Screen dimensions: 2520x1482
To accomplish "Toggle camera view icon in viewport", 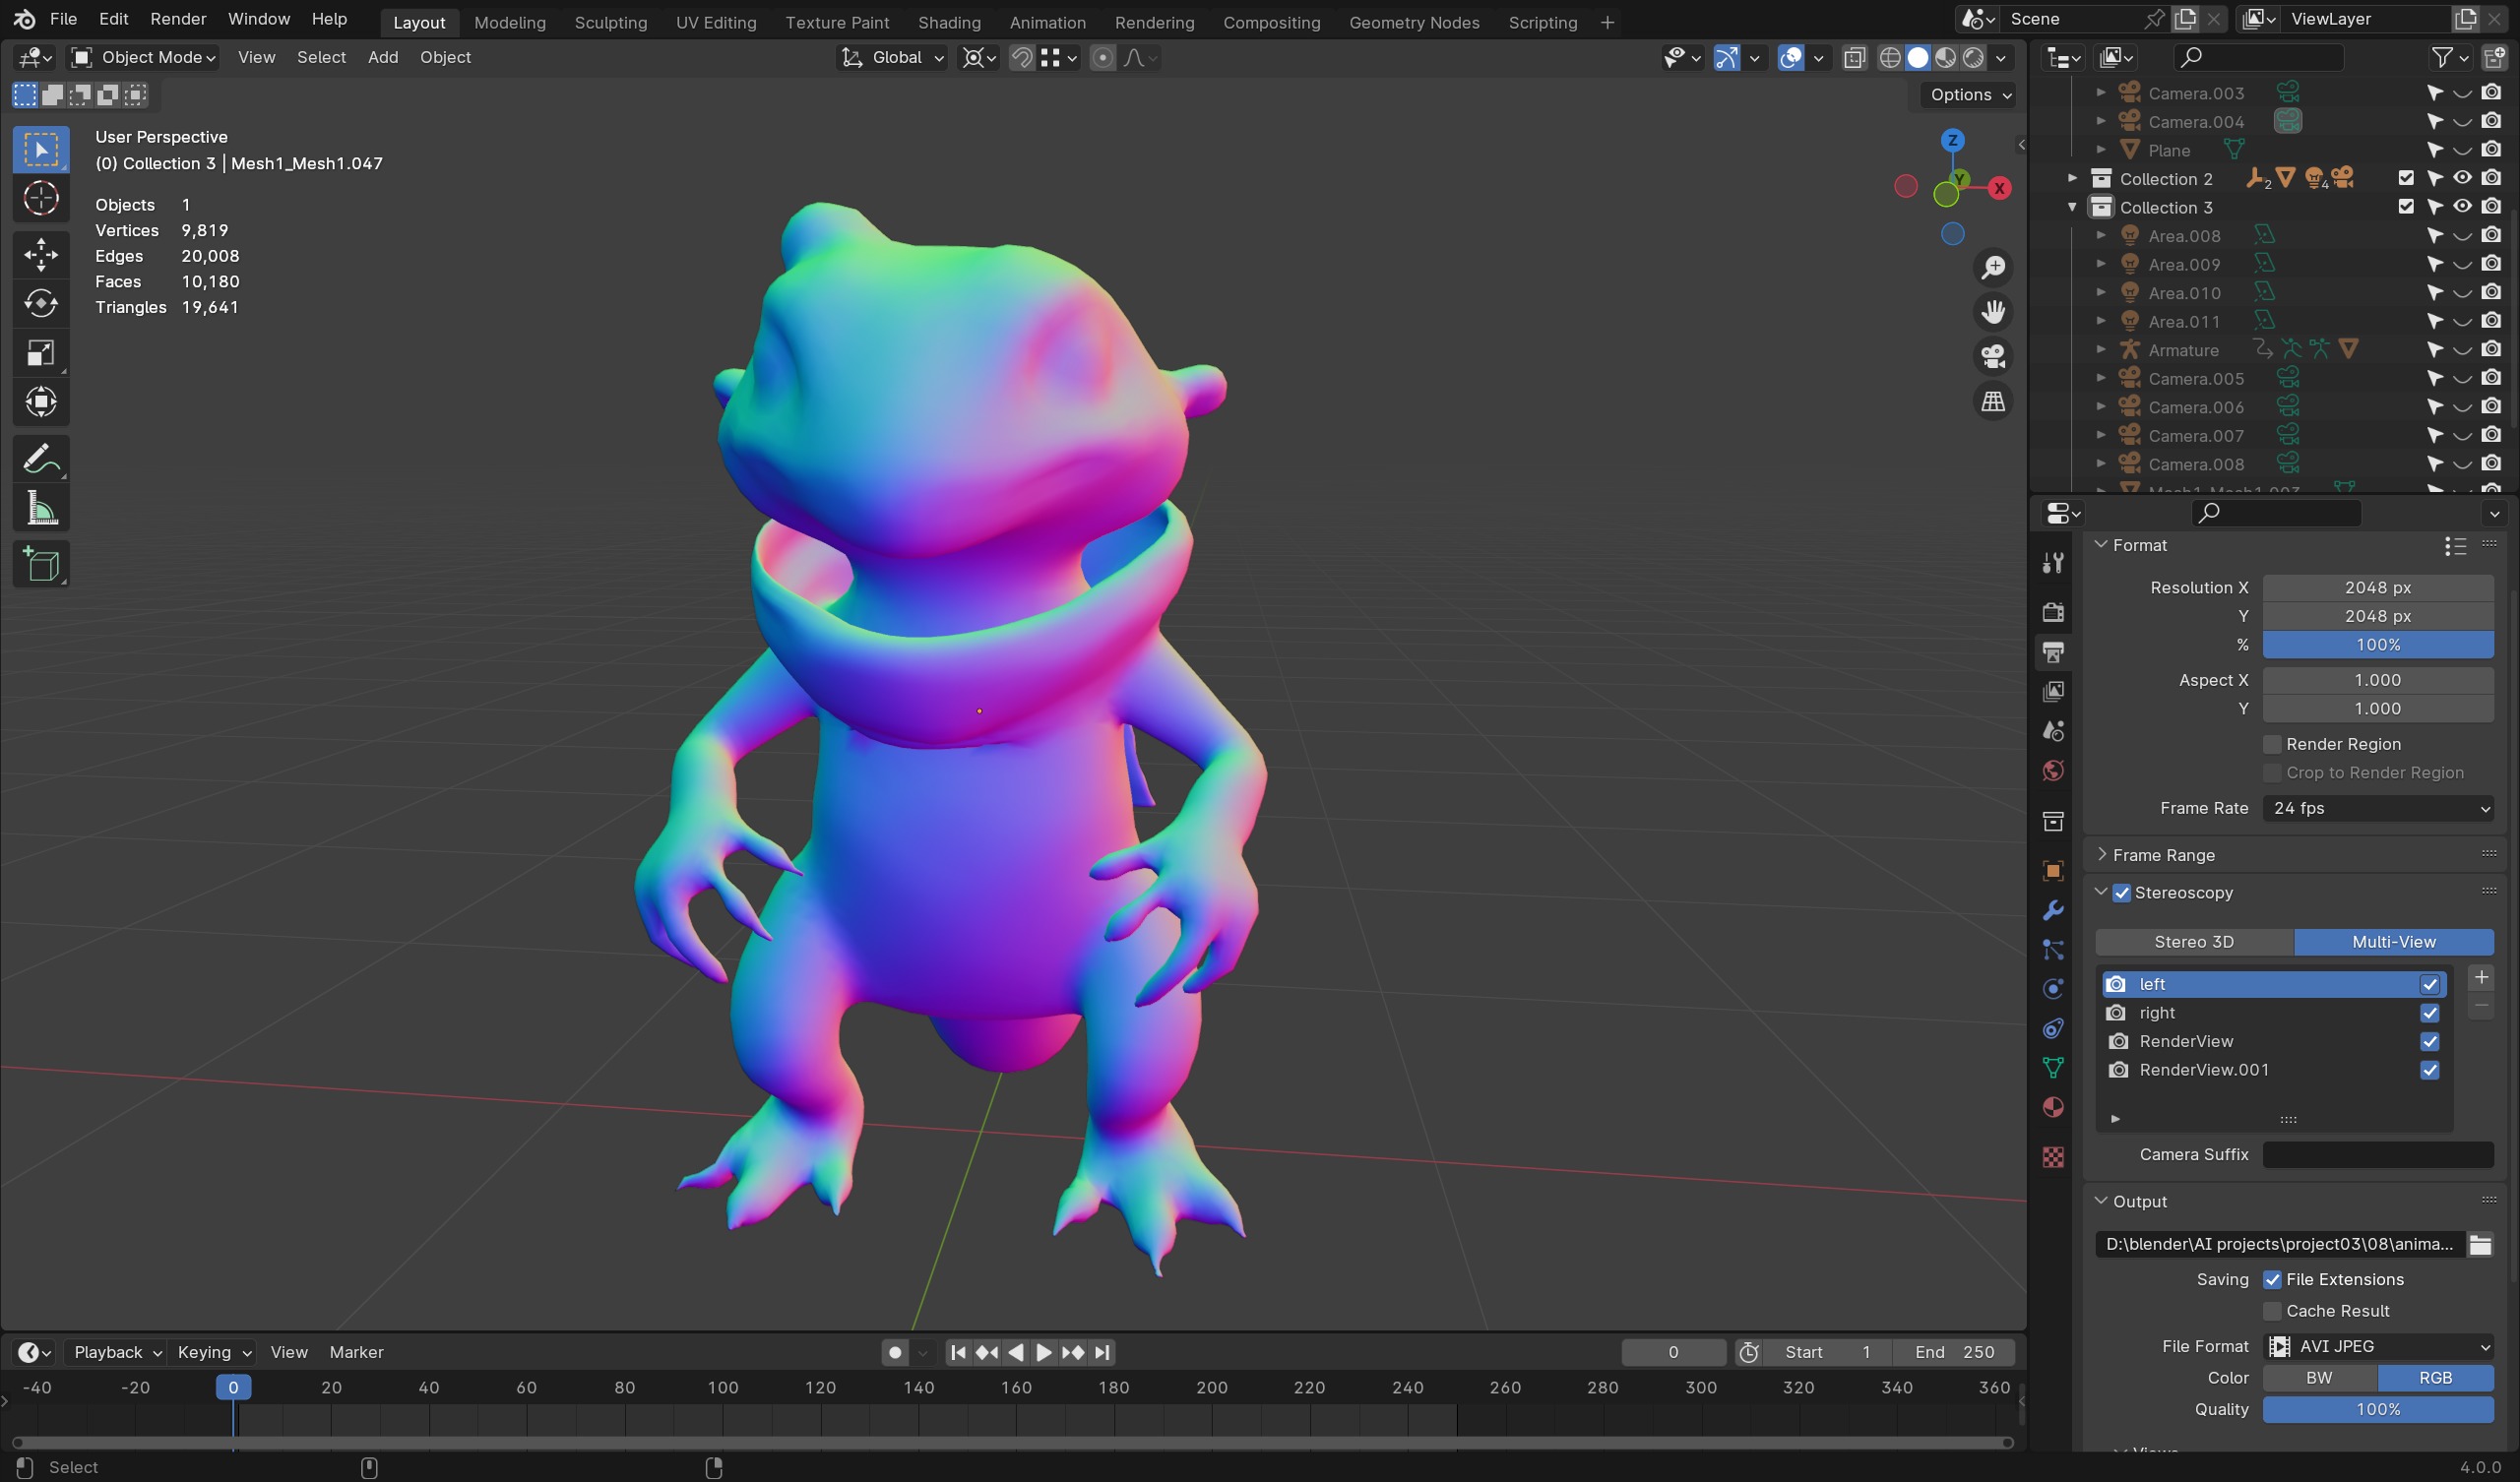I will tap(1993, 357).
